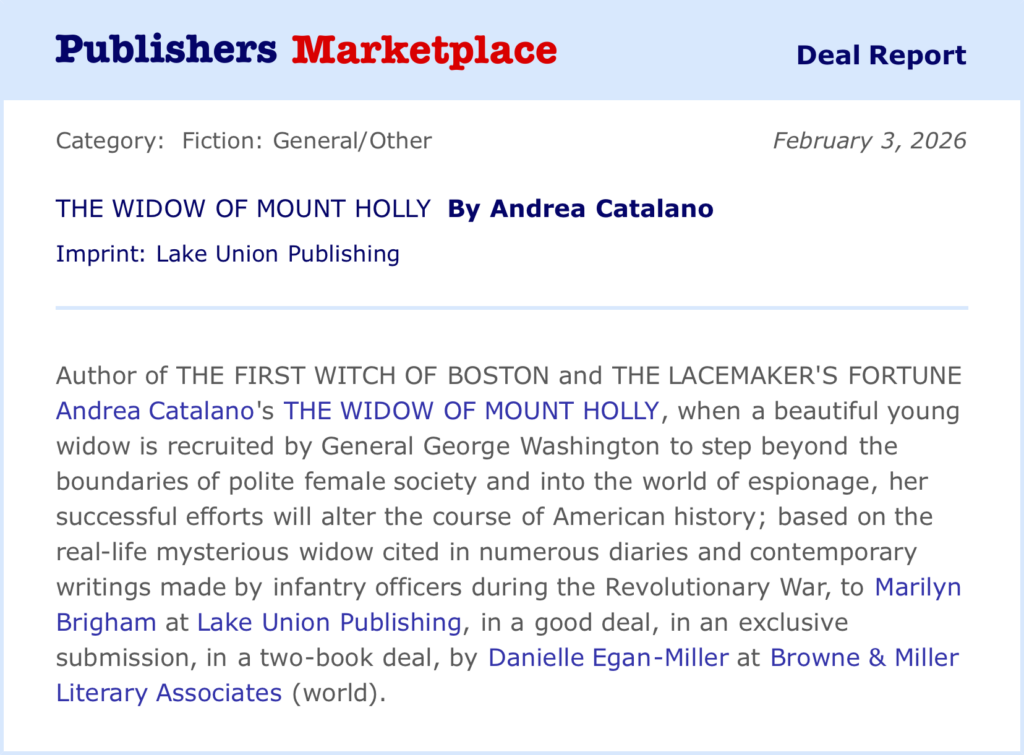
Task: Click the headline title above the Imprint line
Action: (243, 209)
